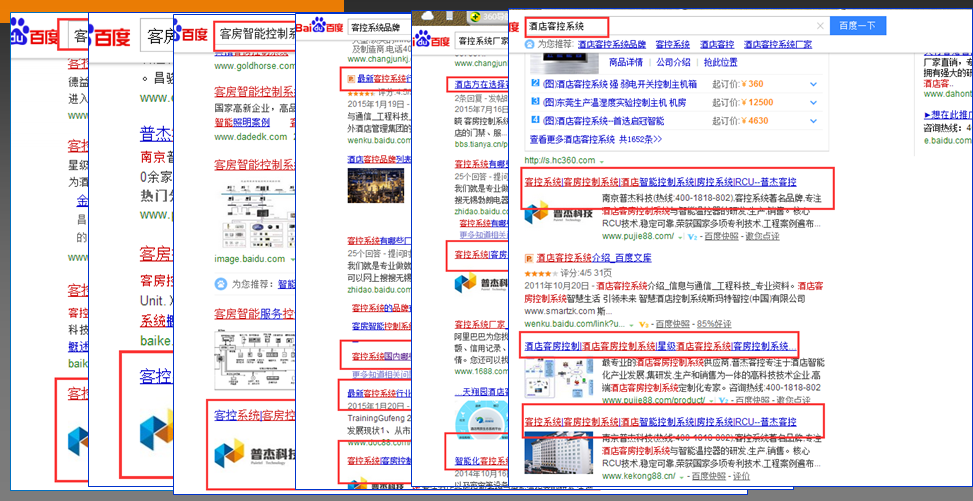Open item 2 强弱电开关控制主机箱 listing
973x501 pixels.
tap(620, 84)
